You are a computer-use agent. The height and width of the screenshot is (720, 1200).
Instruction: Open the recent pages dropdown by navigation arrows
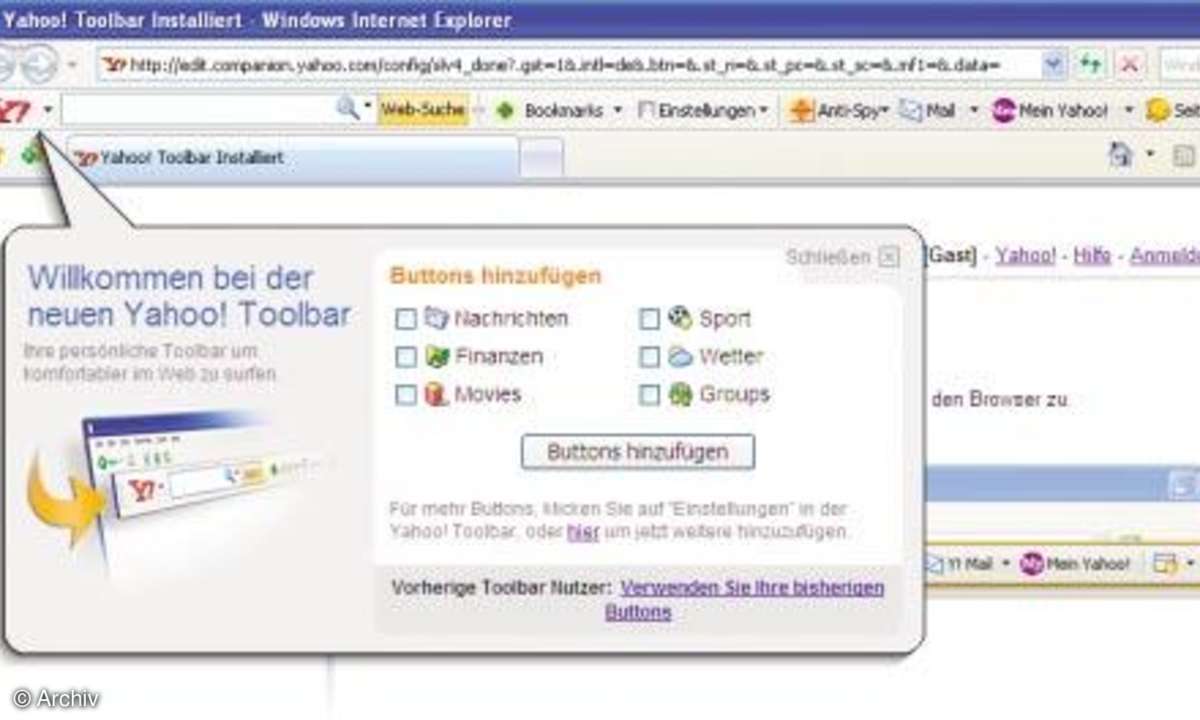72,66
